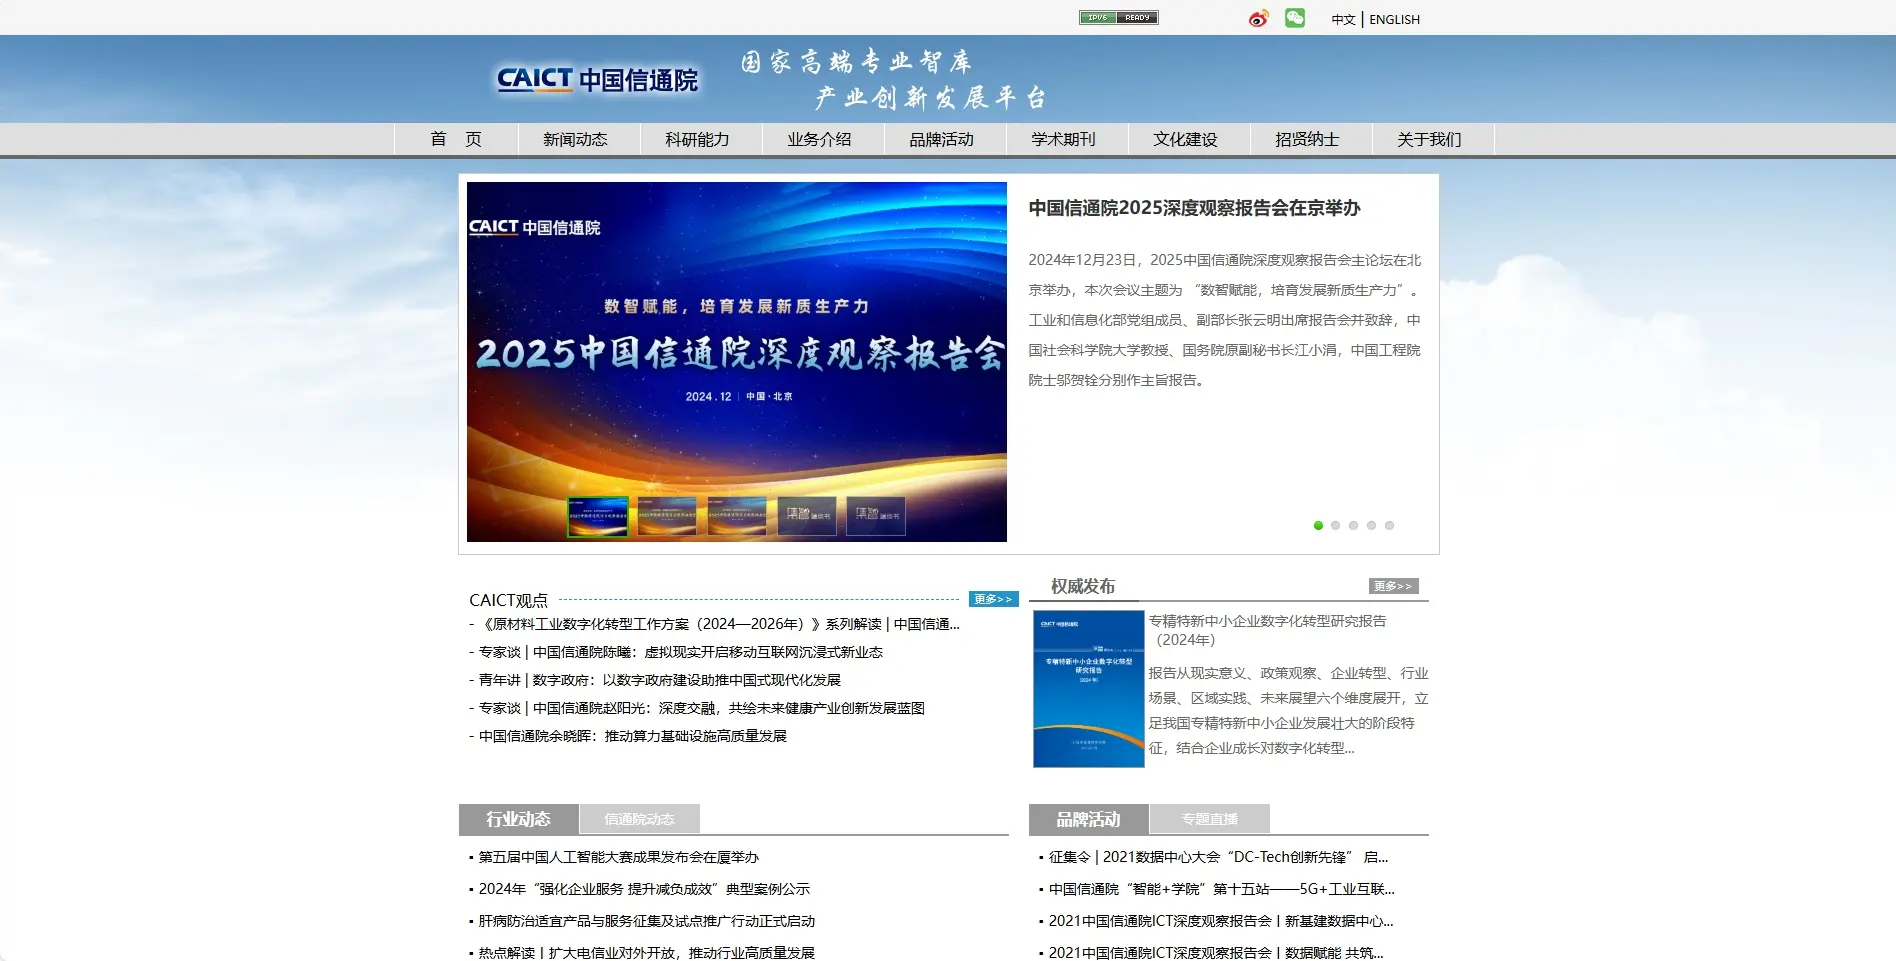
Task: Switch to the 专题直播 tab
Action: click(1208, 818)
